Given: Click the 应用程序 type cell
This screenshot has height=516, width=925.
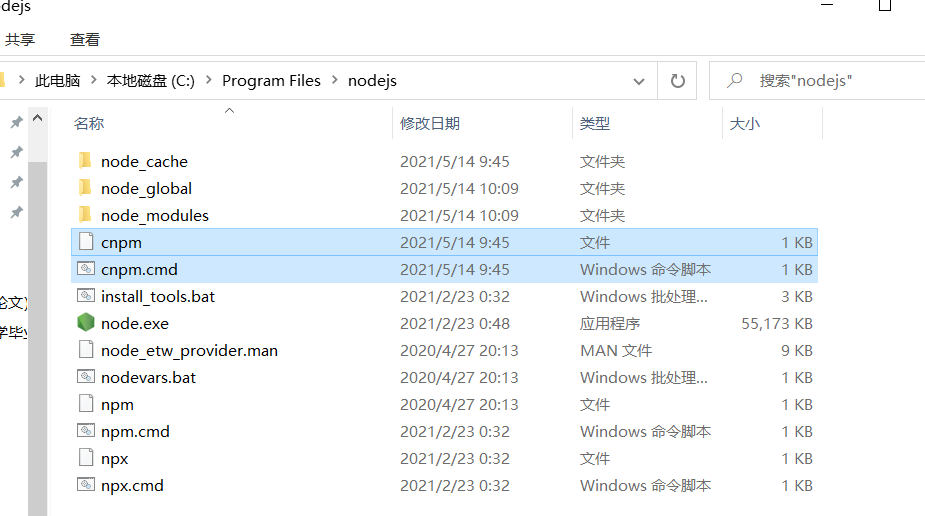Looking at the screenshot, I should (610, 324).
